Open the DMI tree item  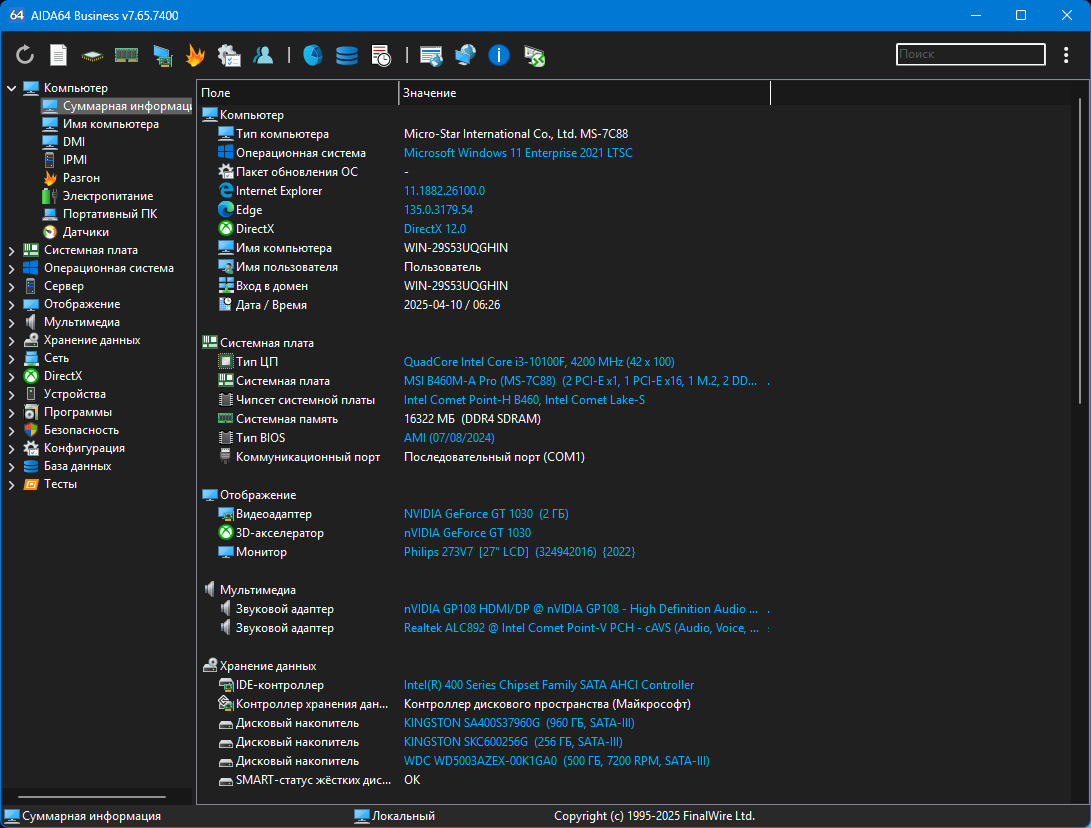74,142
